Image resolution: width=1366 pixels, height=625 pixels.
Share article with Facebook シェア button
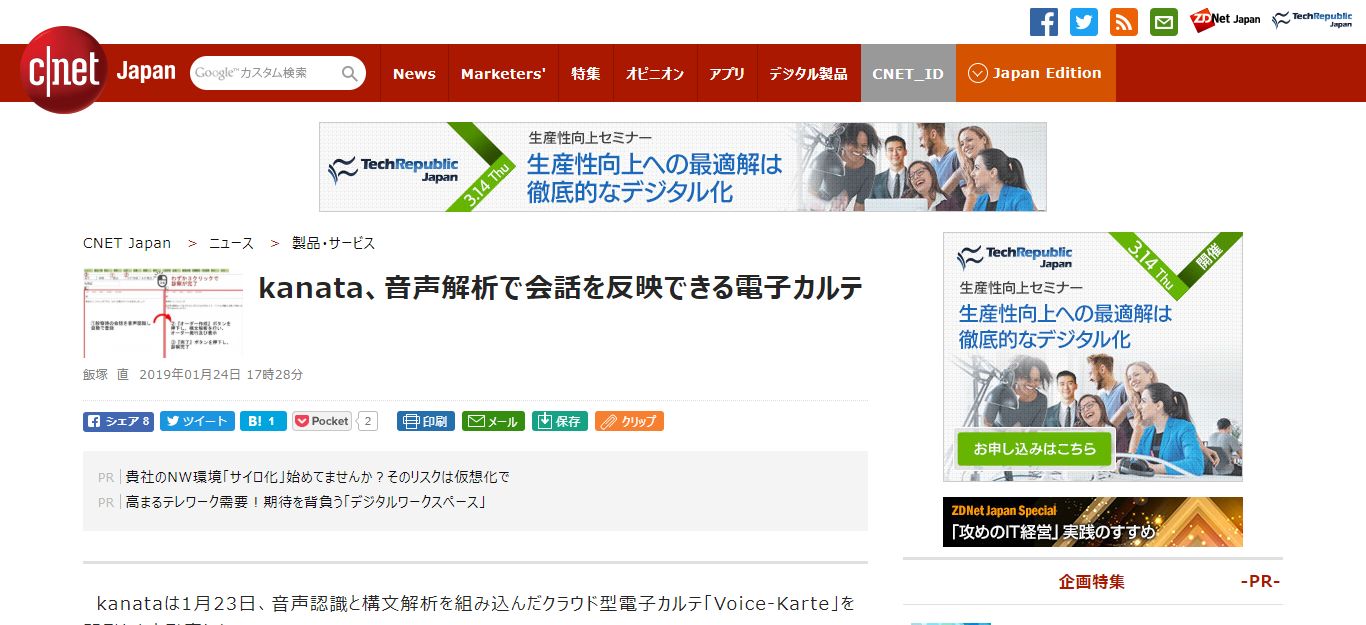tap(118, 421)
